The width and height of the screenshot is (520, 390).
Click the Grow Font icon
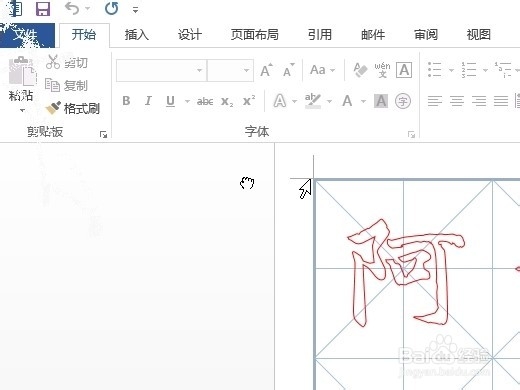tap(267, 70)
